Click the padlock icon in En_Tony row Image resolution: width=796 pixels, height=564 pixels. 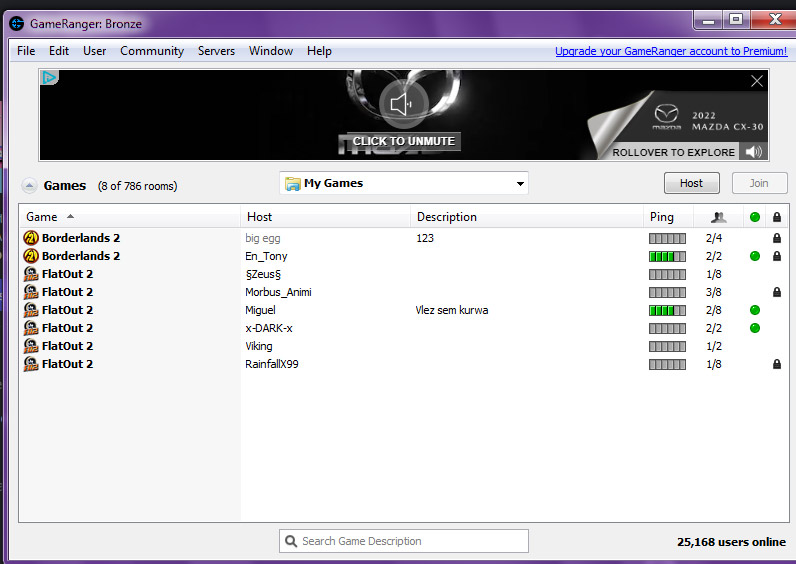pyautogui.click(x=777, y=256)
